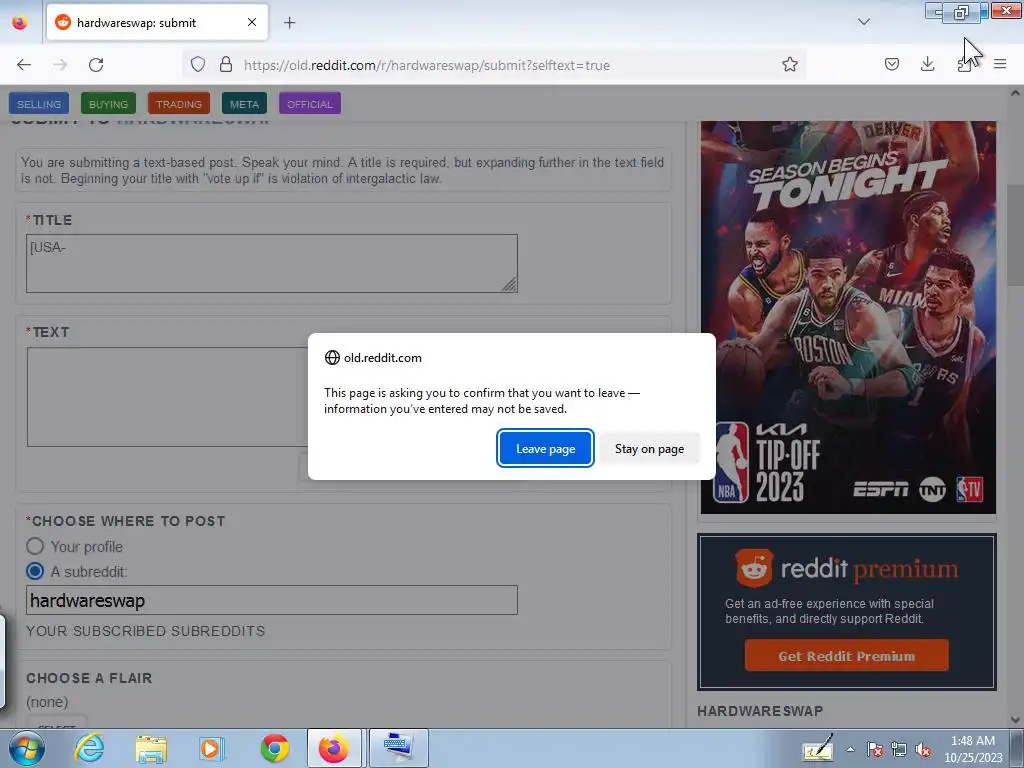Bookmark this page with the star

[790, 65]
